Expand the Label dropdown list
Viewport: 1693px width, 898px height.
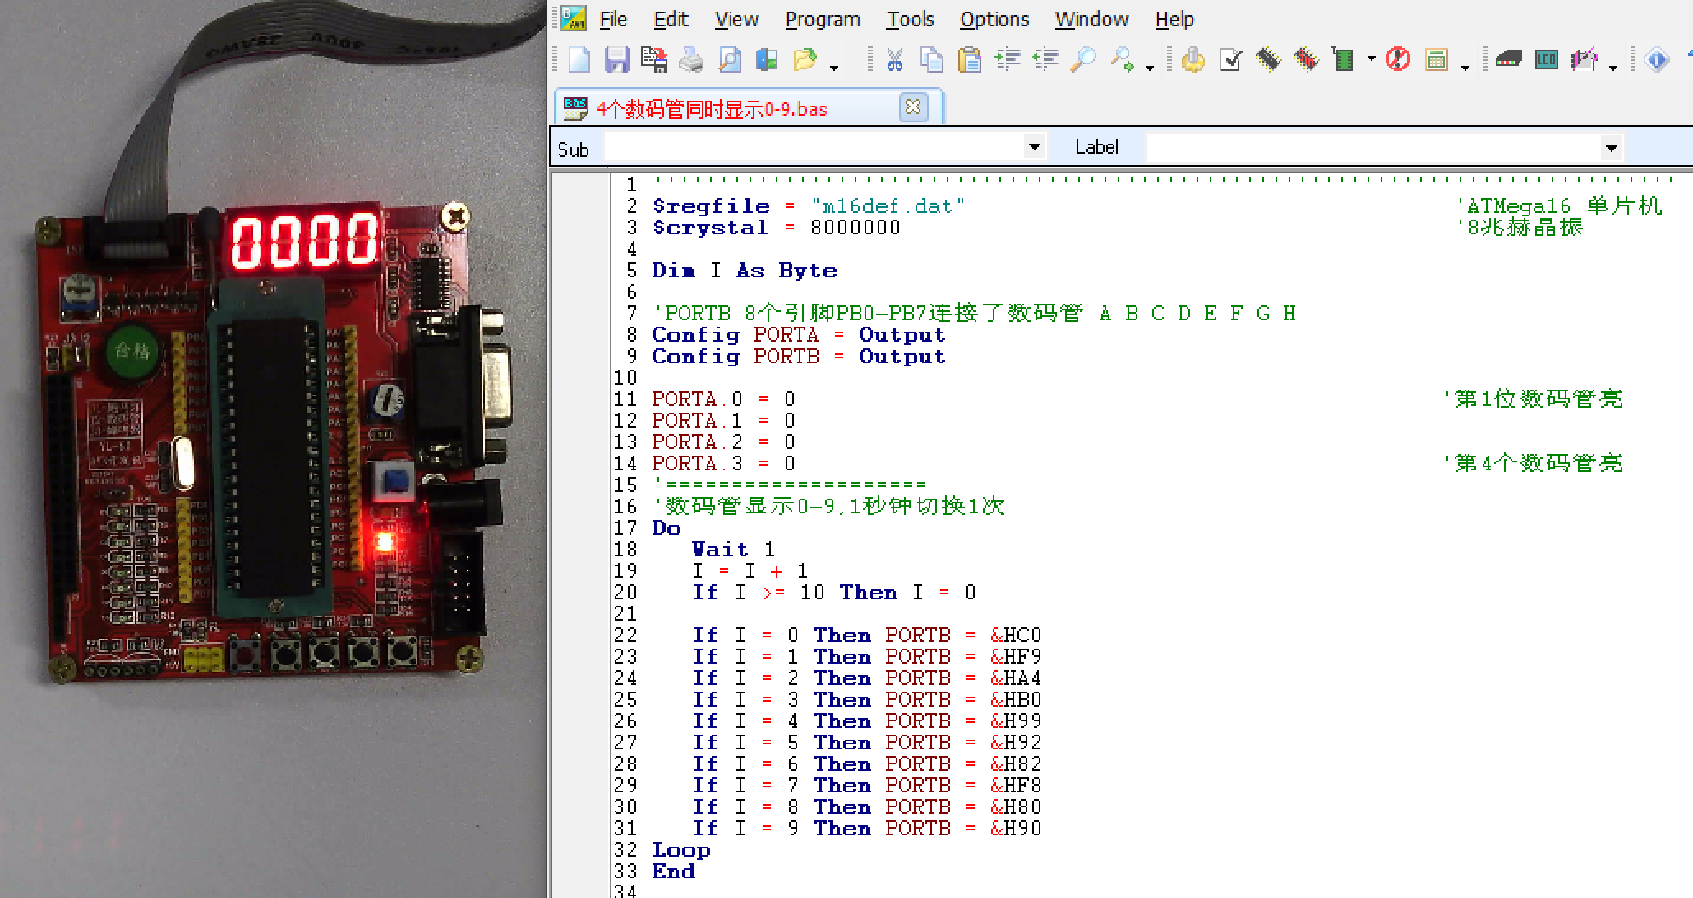pyautogui.click(x=1610, y=148)
